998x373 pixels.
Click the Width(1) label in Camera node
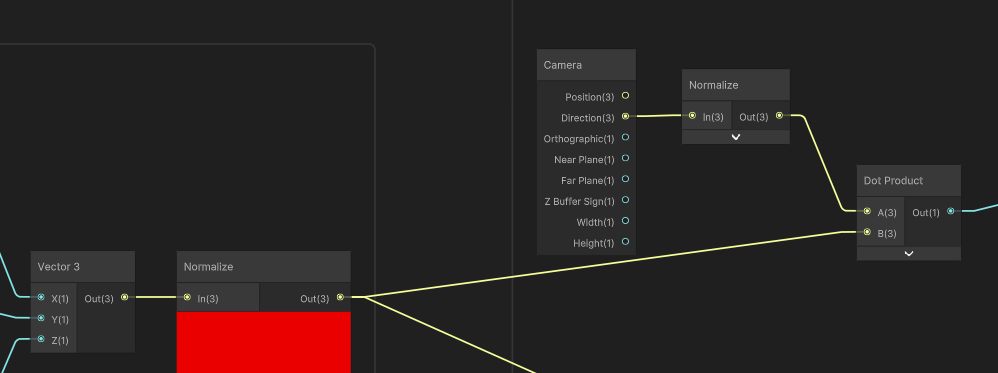click(x=596, y=222)
